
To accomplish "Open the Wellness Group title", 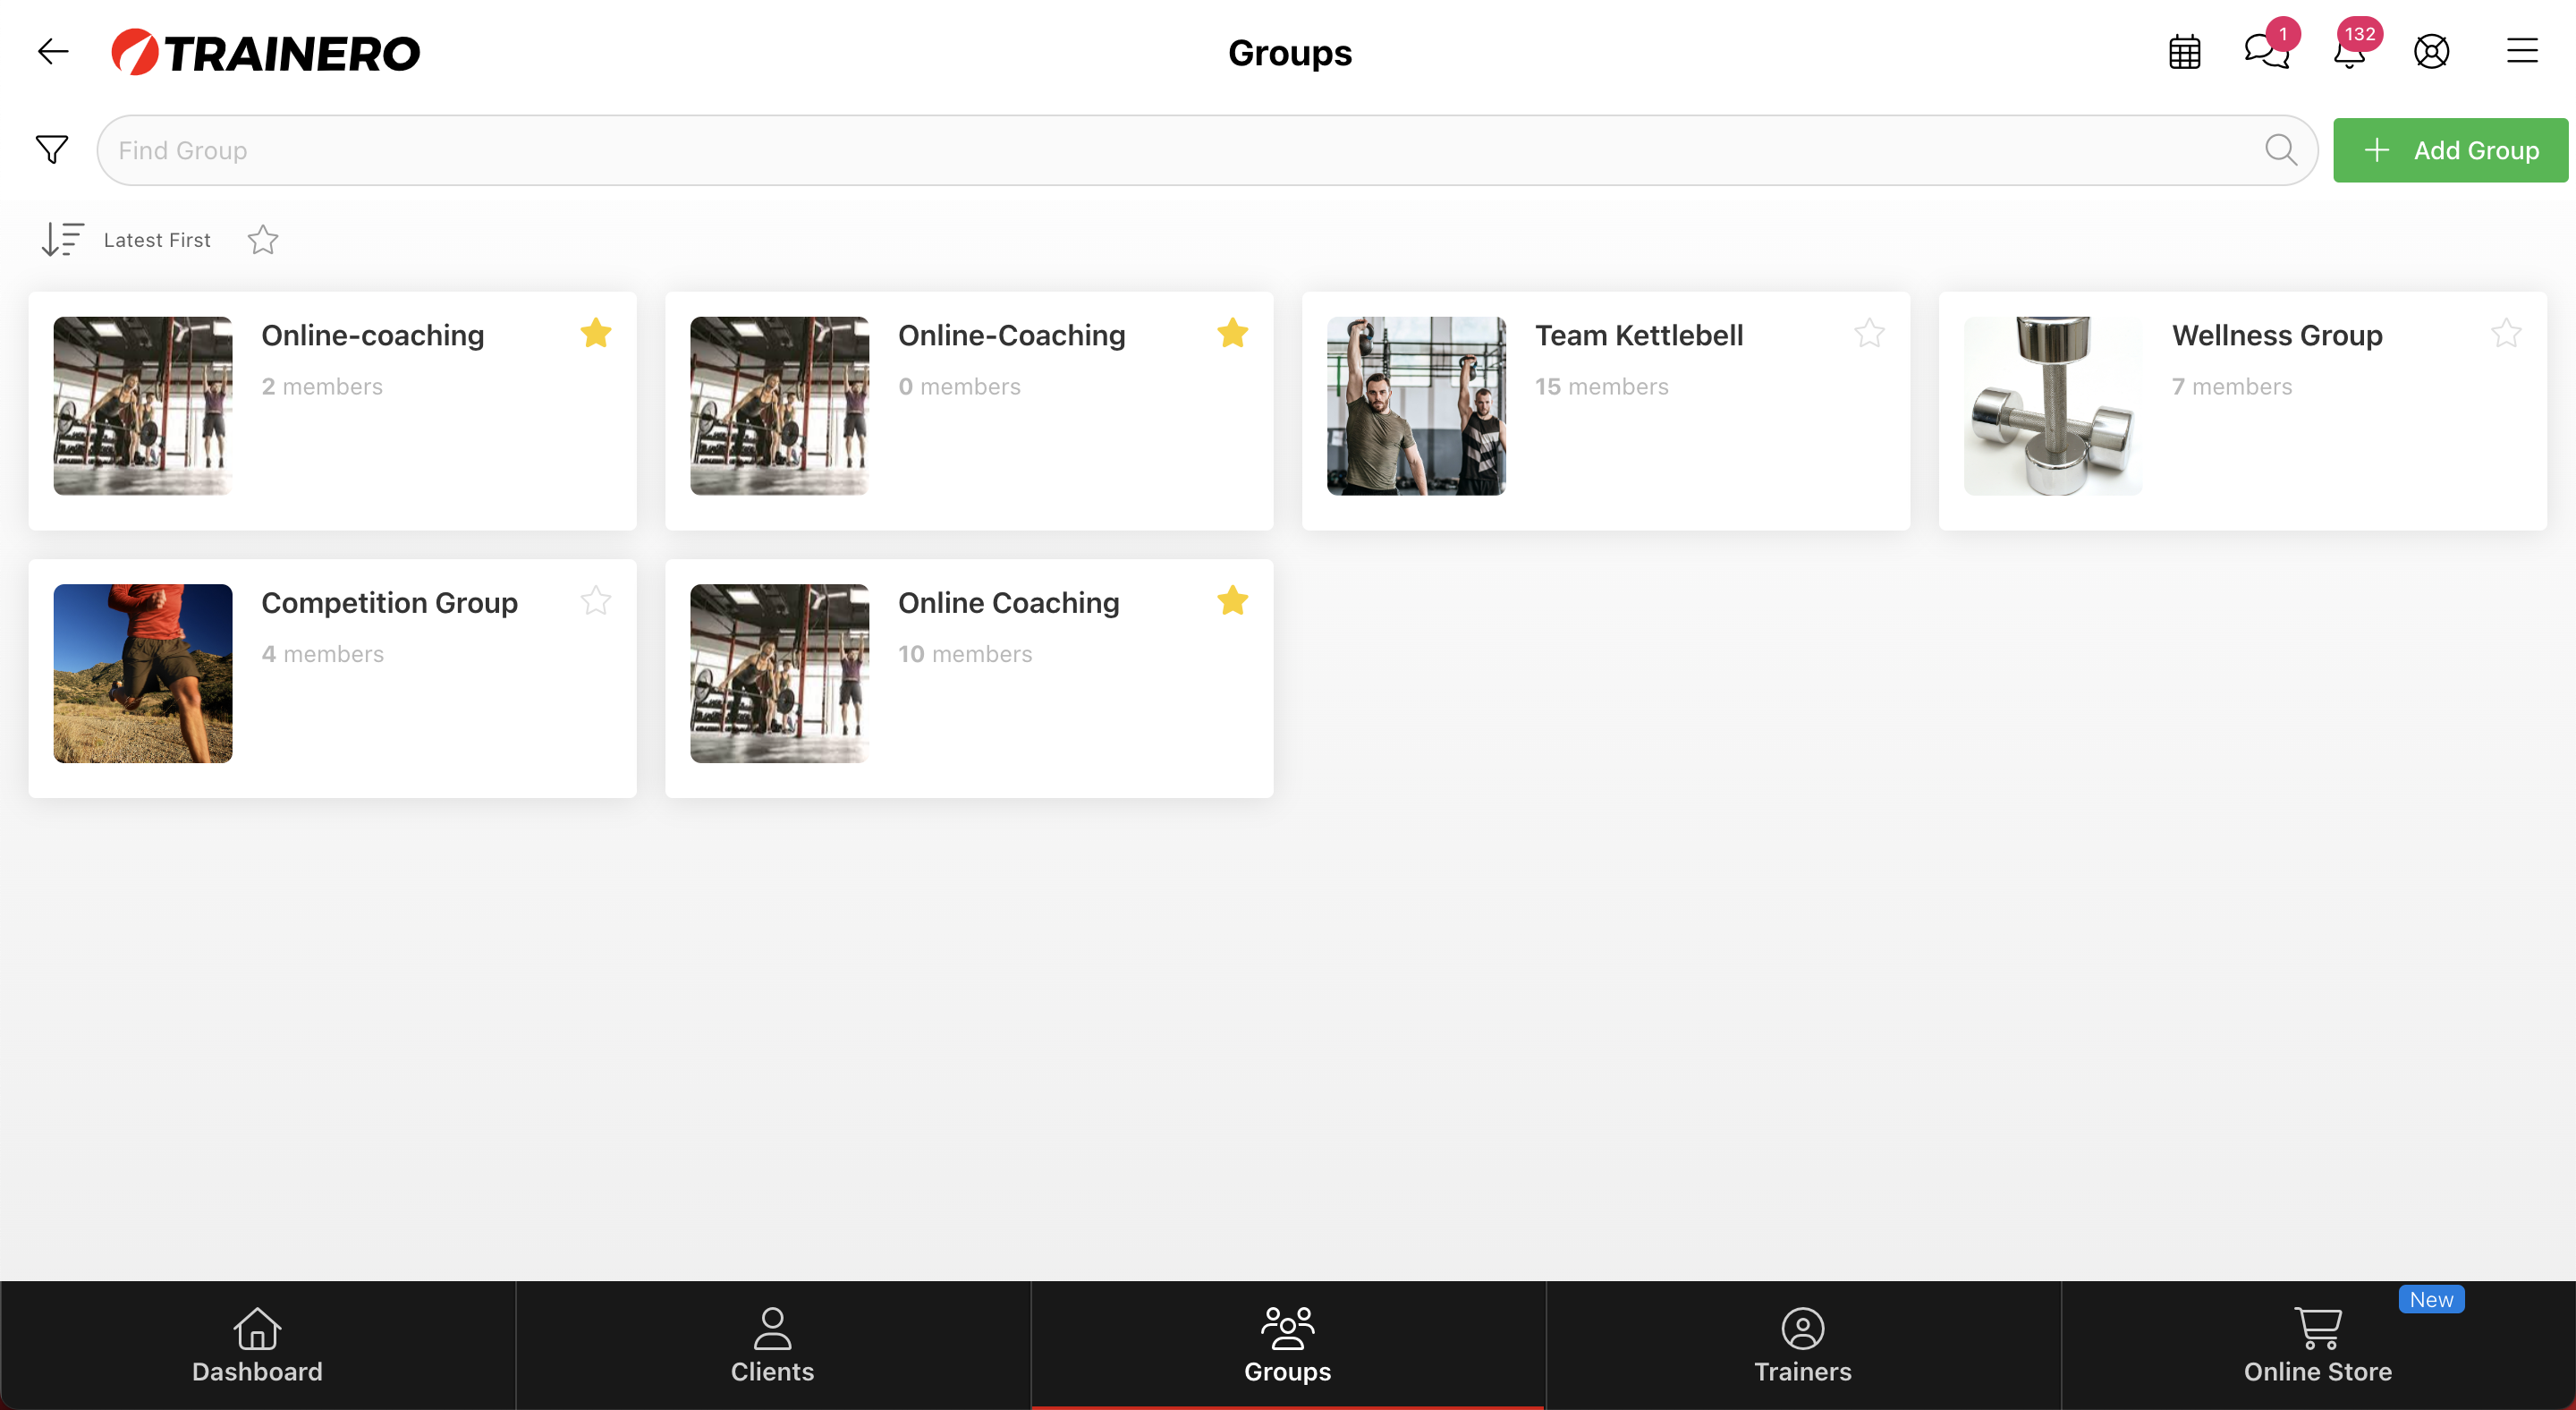I will click(x=2277, y=336).
